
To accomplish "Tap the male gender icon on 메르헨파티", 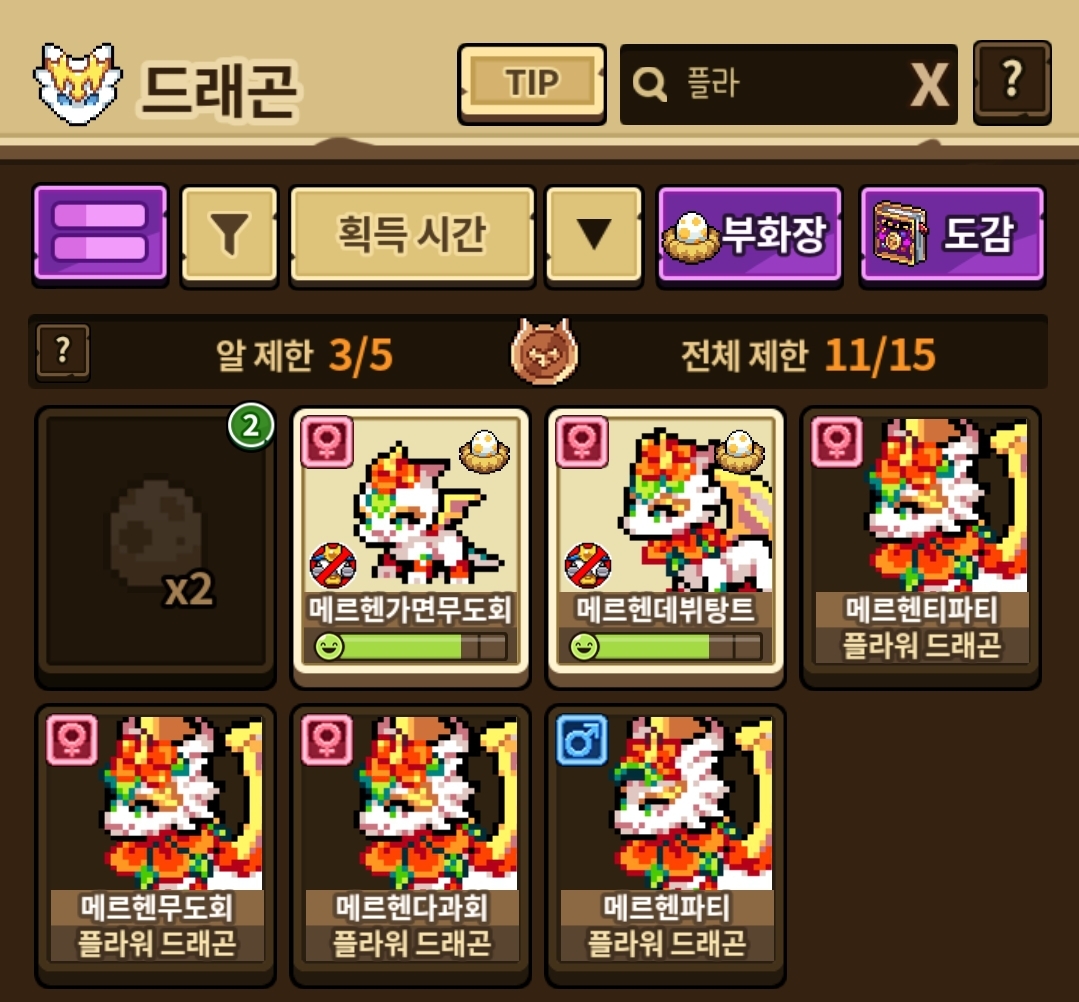I will [x=582, y=740].
